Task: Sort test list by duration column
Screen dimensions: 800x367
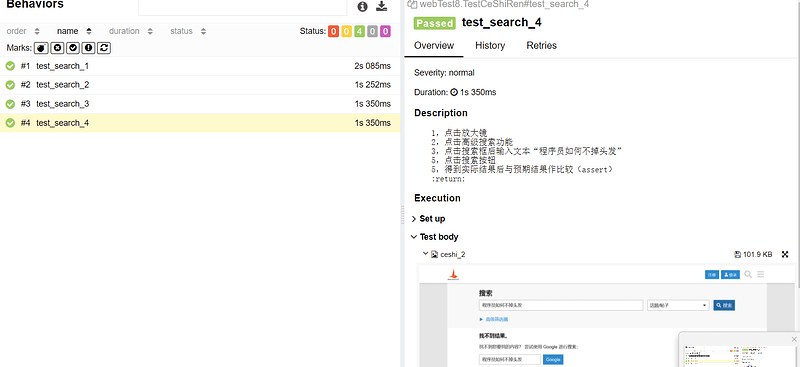Action: pyautogui.click(x=131, y=31)
